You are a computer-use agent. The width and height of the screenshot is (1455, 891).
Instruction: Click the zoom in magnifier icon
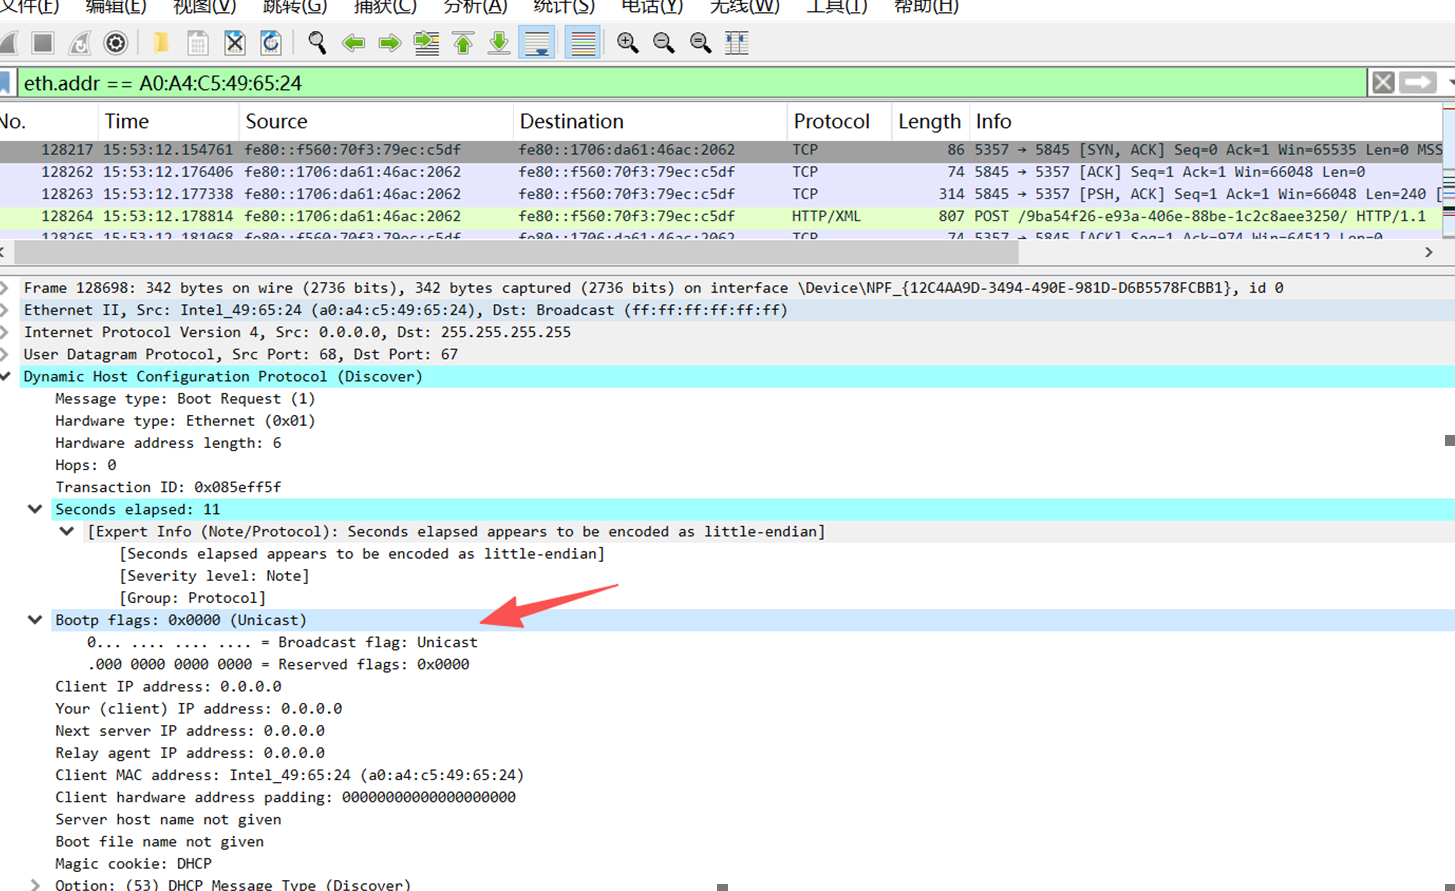627,43
